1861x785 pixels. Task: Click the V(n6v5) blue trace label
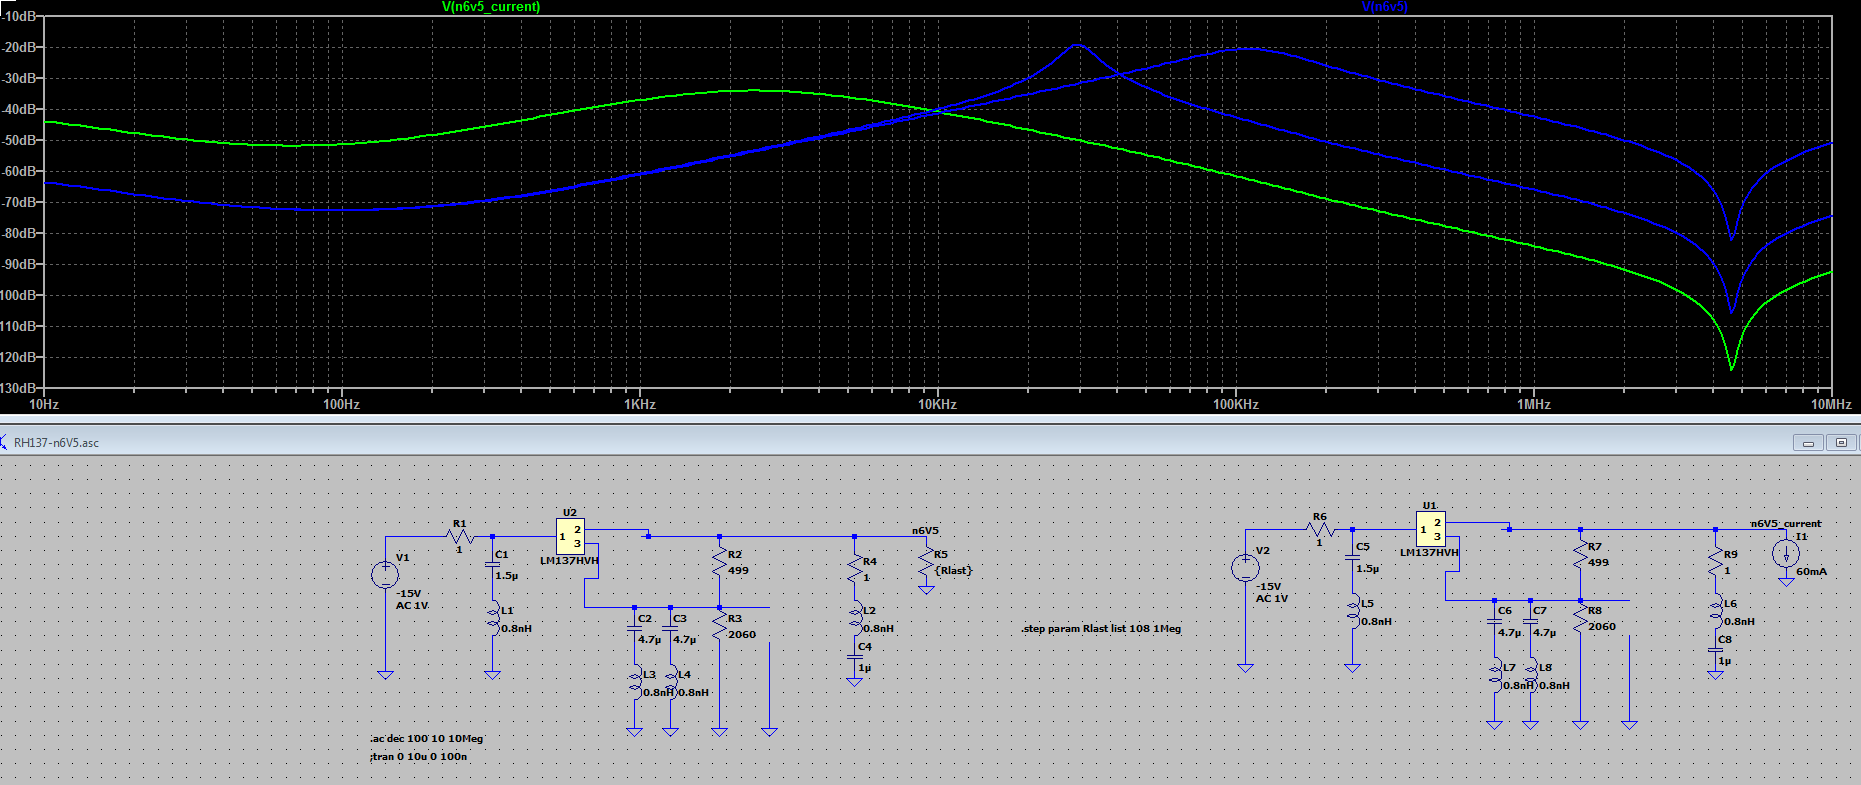pos(1384,7)
